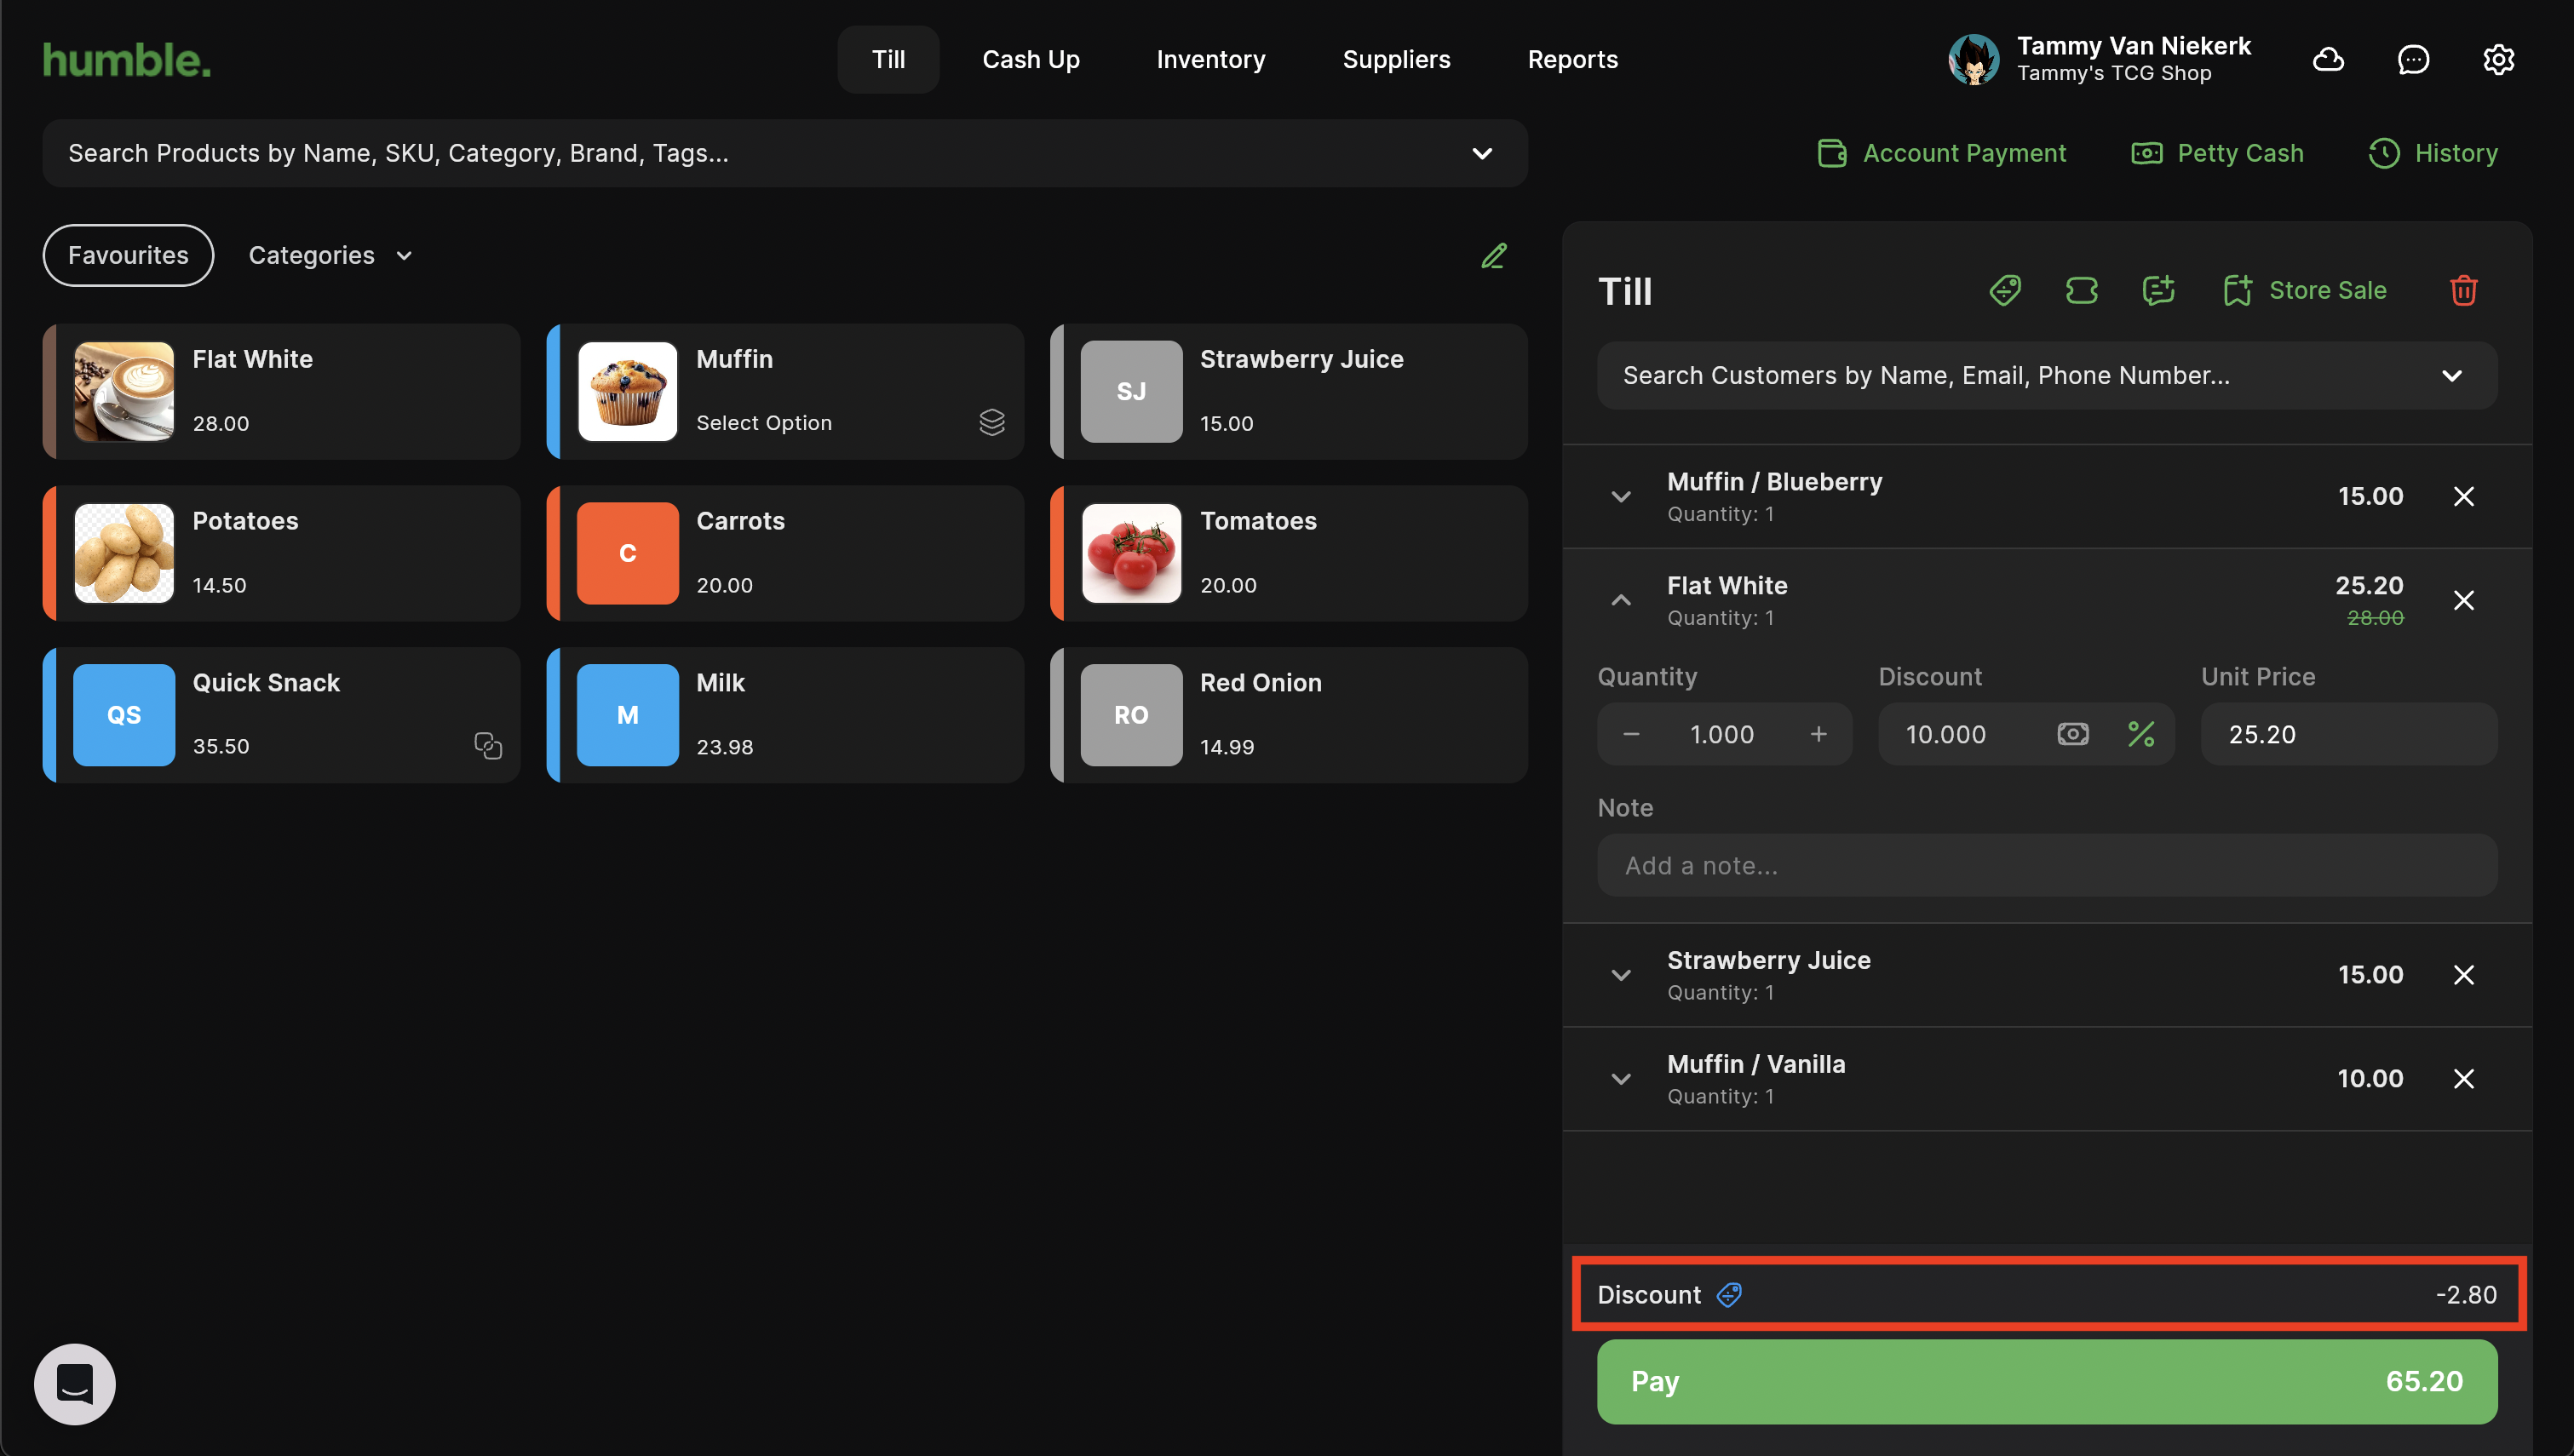Switch discount to cash amount mode
This screenshot has height=1456, width=2574.
2073,734
